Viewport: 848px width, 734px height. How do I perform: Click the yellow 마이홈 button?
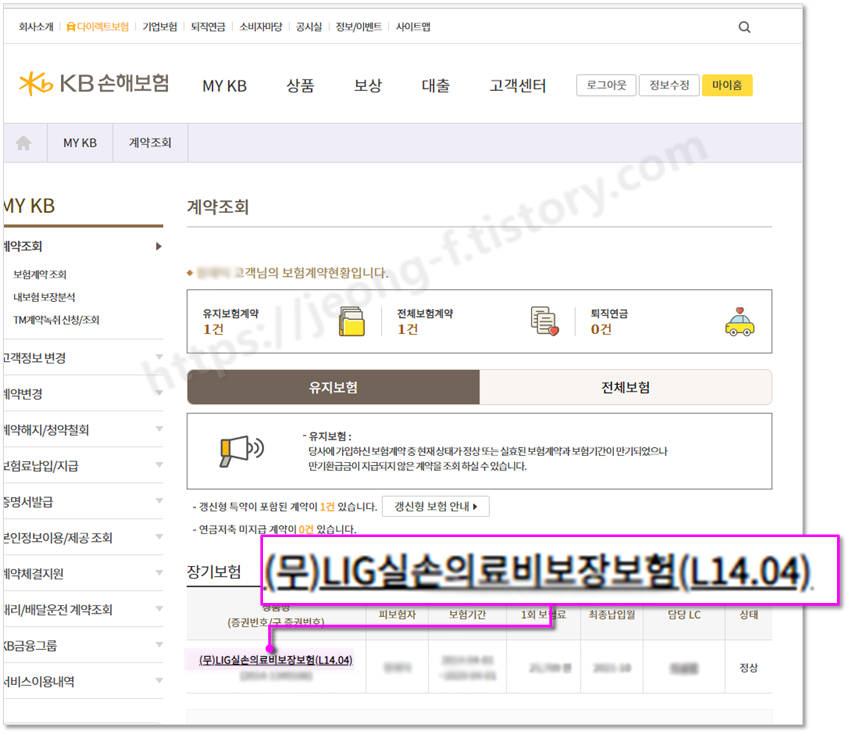click(727, 85)
